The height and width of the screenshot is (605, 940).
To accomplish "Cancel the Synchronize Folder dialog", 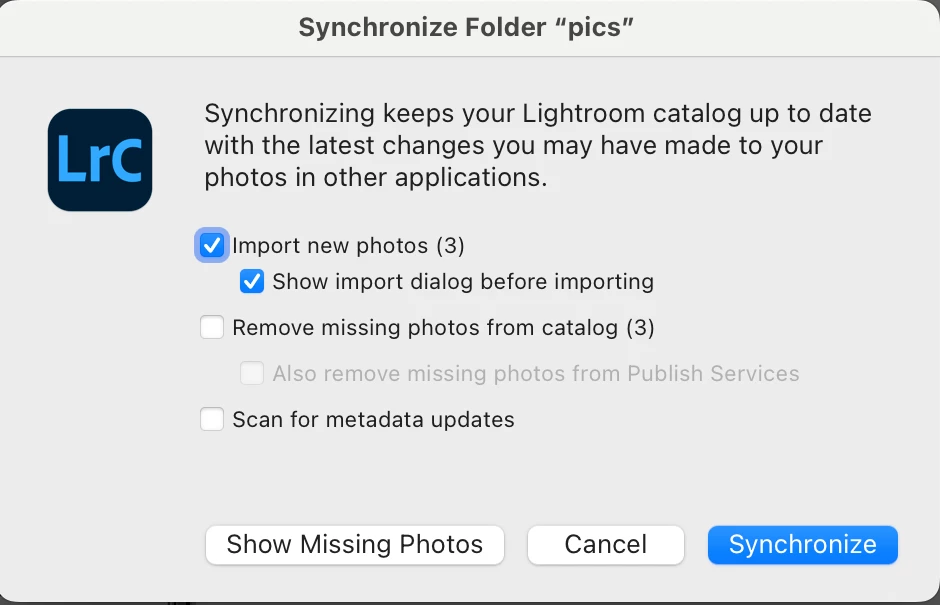I will (x=605, y=545).
